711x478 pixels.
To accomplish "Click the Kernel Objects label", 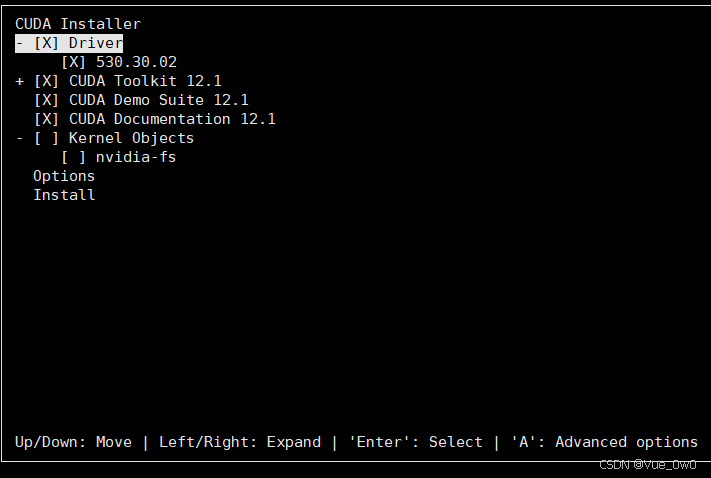I will coord(131,138).
